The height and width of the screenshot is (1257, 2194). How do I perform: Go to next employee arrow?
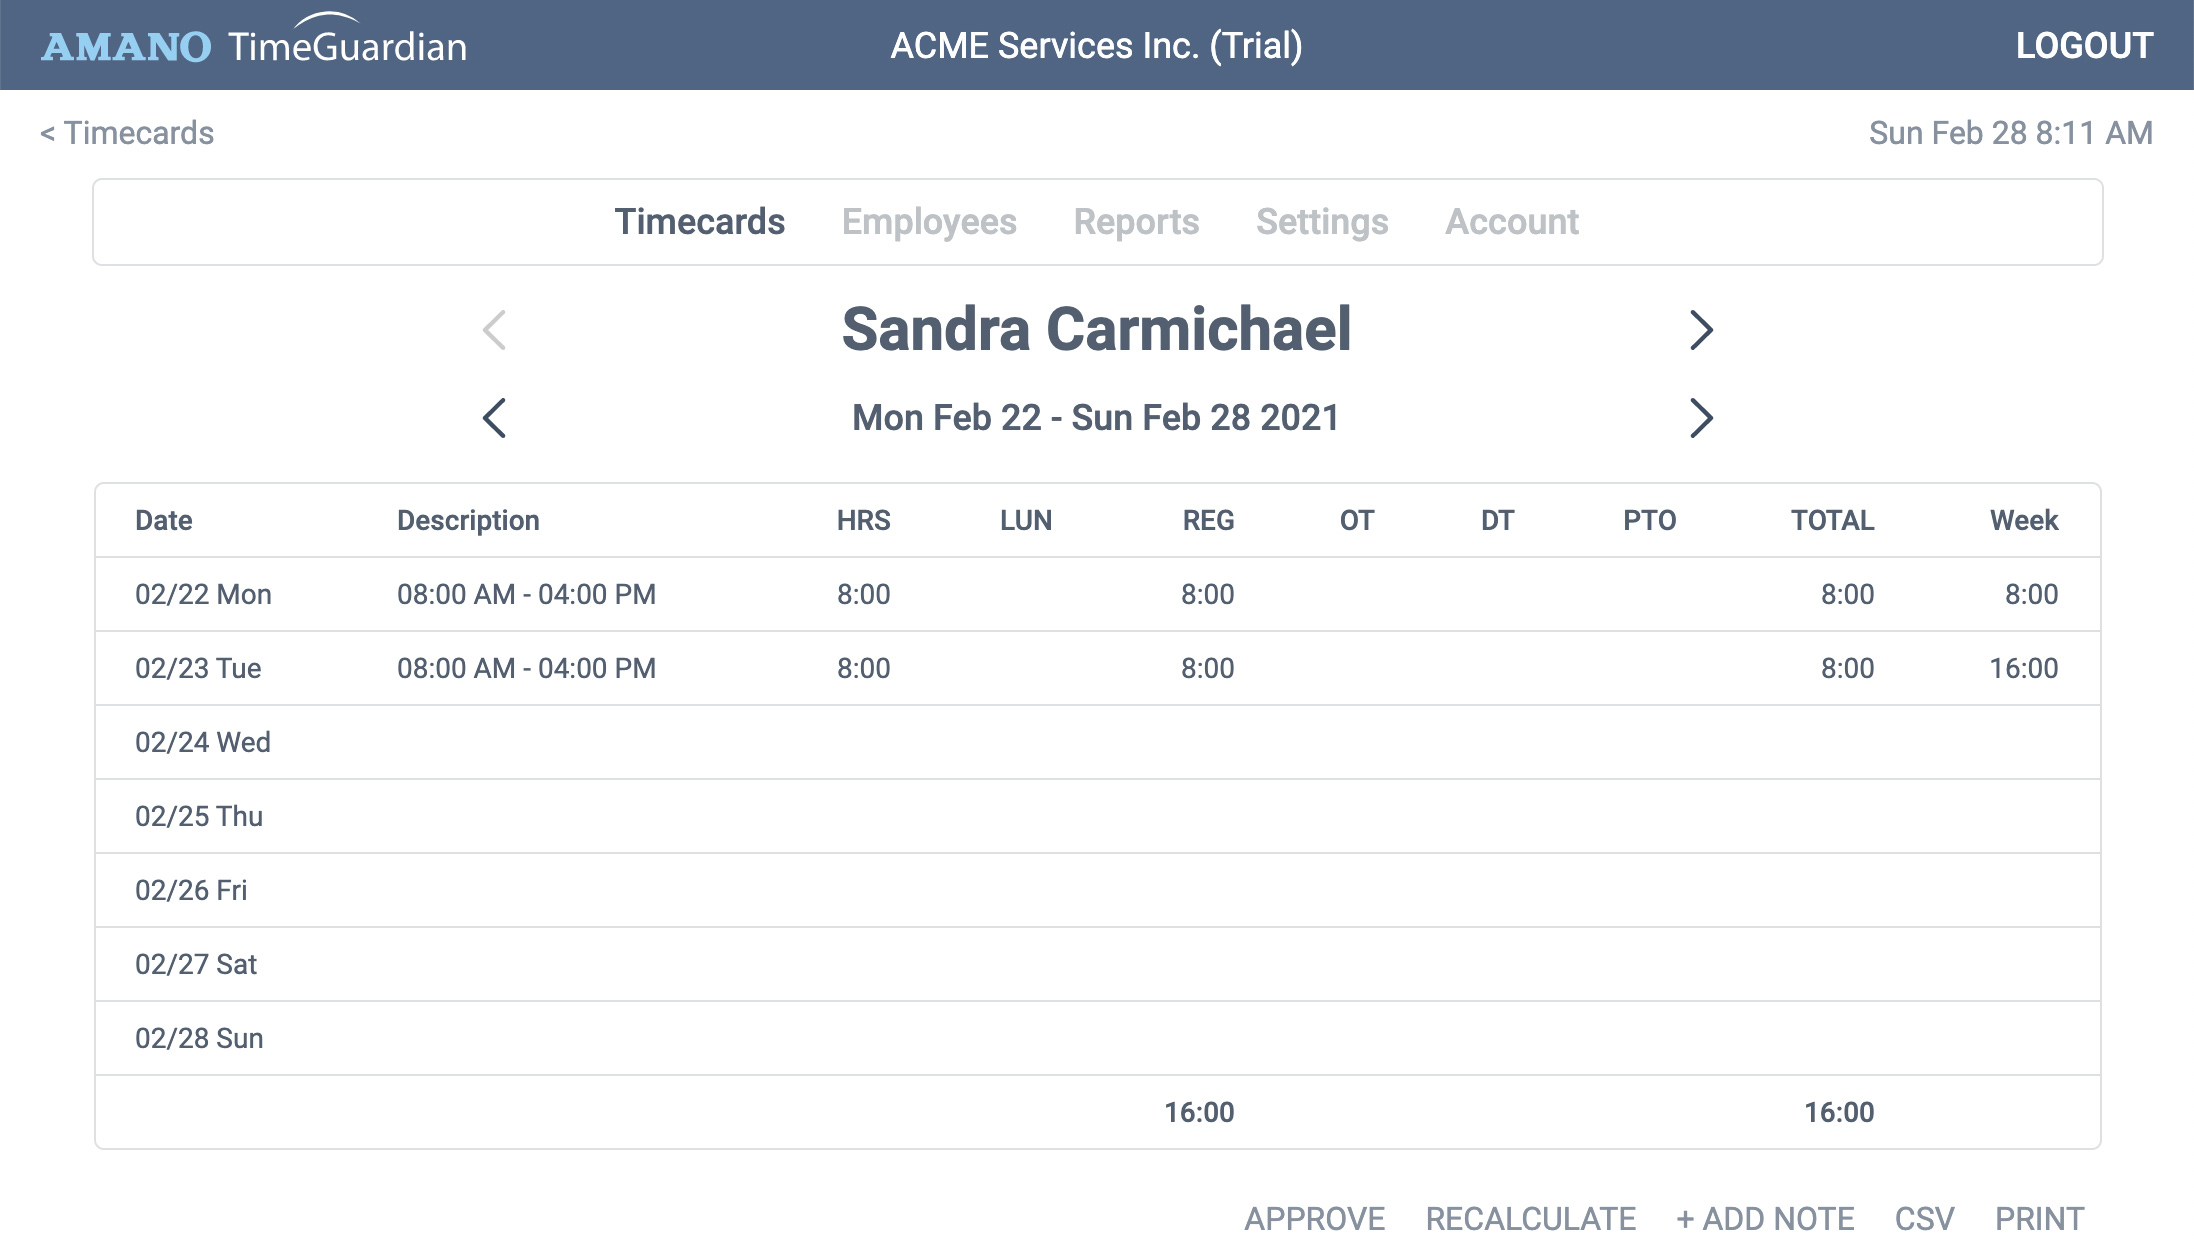point(1701,330)
